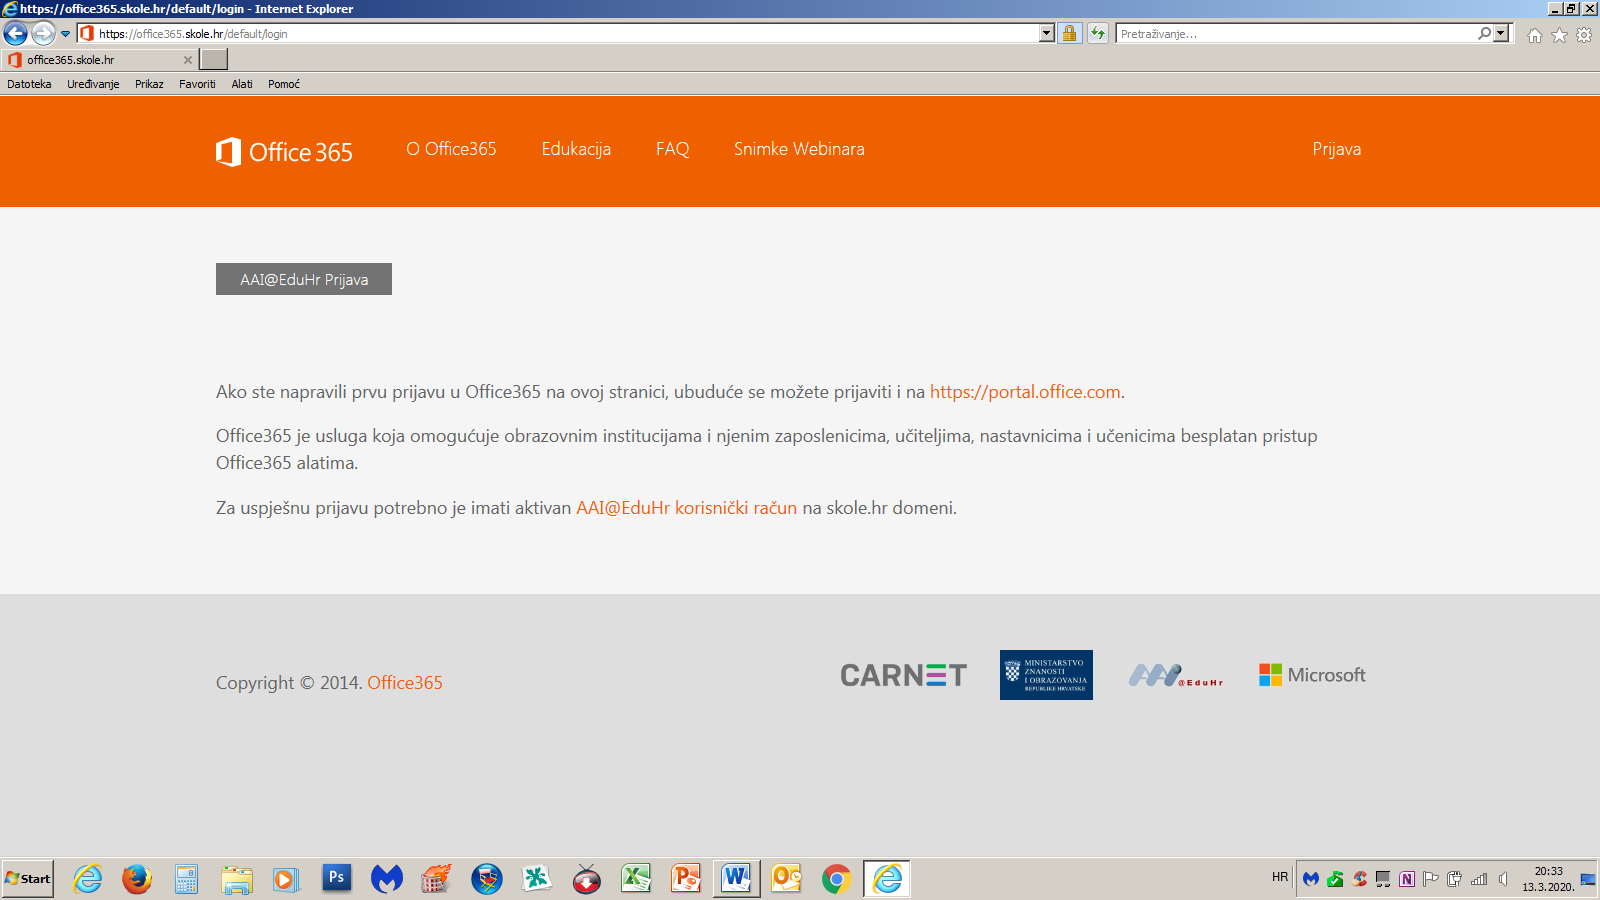Click the Office 365 logo

click(x=284, y=152)
